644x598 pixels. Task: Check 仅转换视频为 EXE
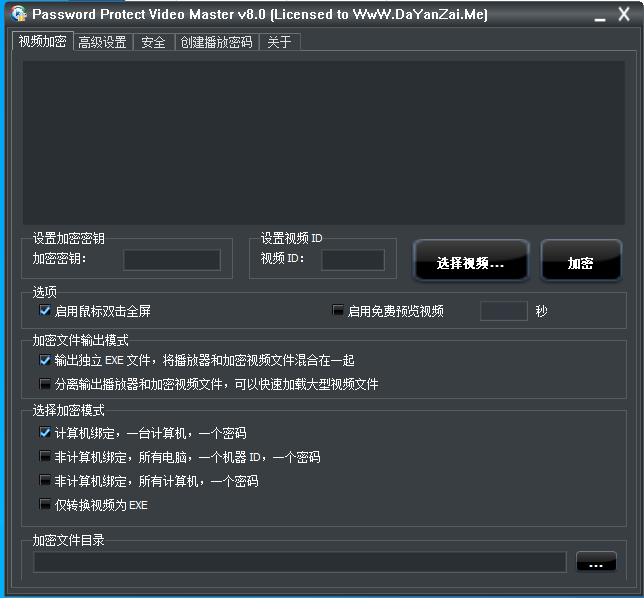click(x=45, y=504)
